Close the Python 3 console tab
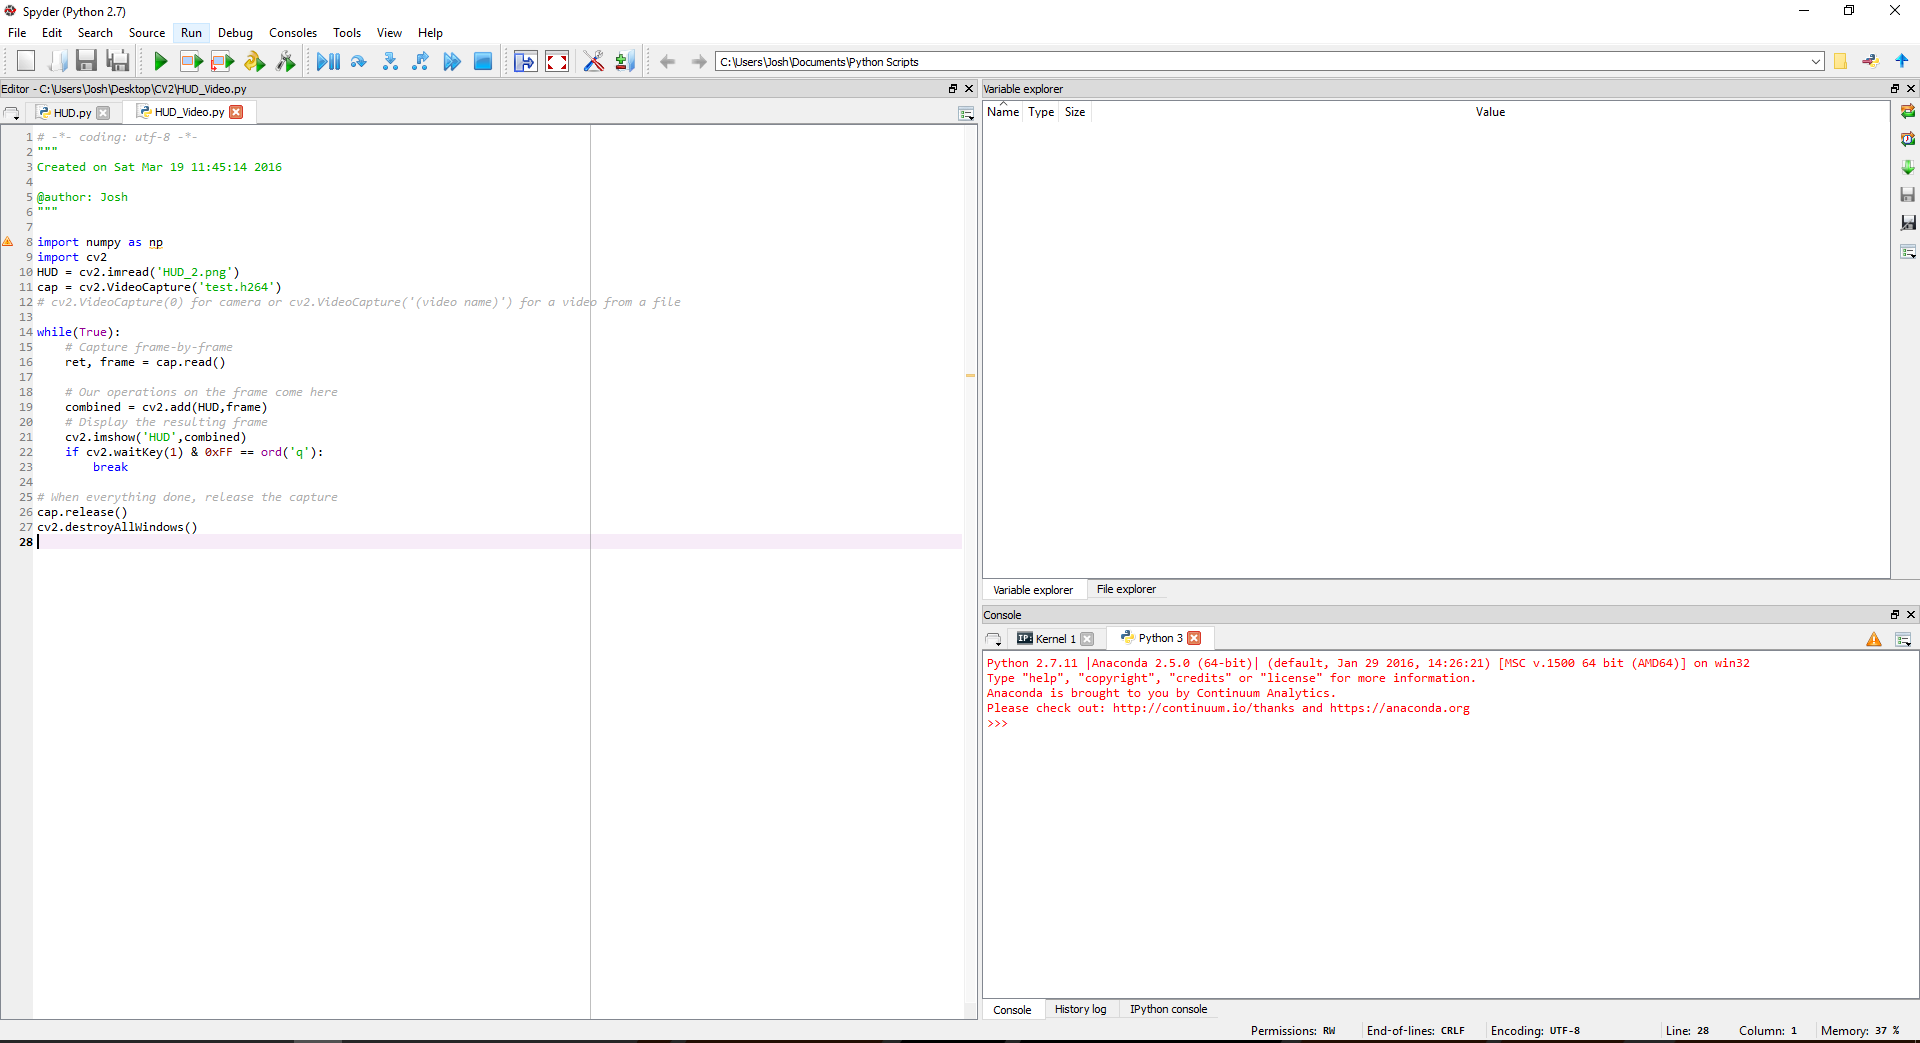This screenshot has height=1043, width=1920. (x=1194, y=638)
